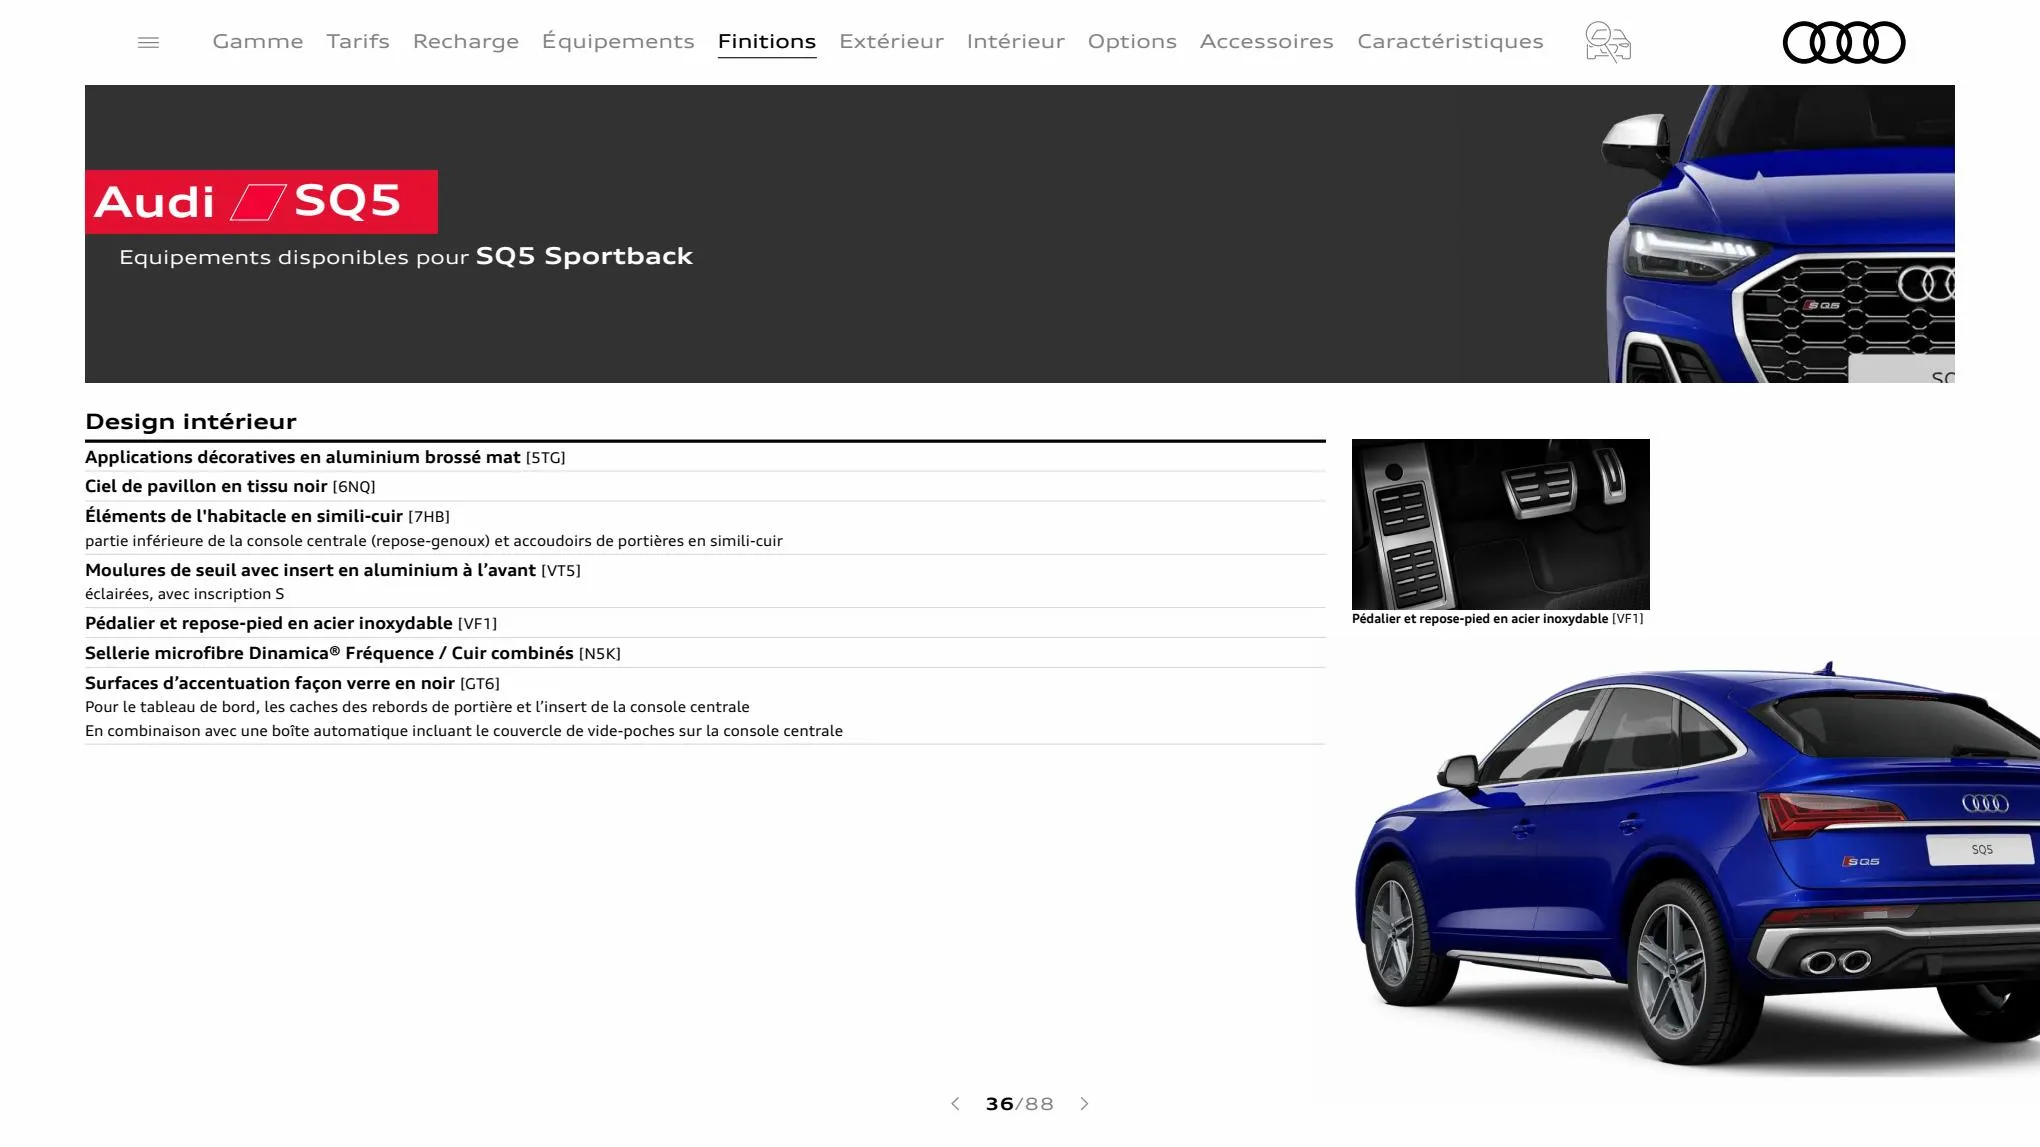This screenshot has width=2040, height=1147.
Task: Open the Extérieur tab
Action: pyautogui.click(x=891, y=41)
